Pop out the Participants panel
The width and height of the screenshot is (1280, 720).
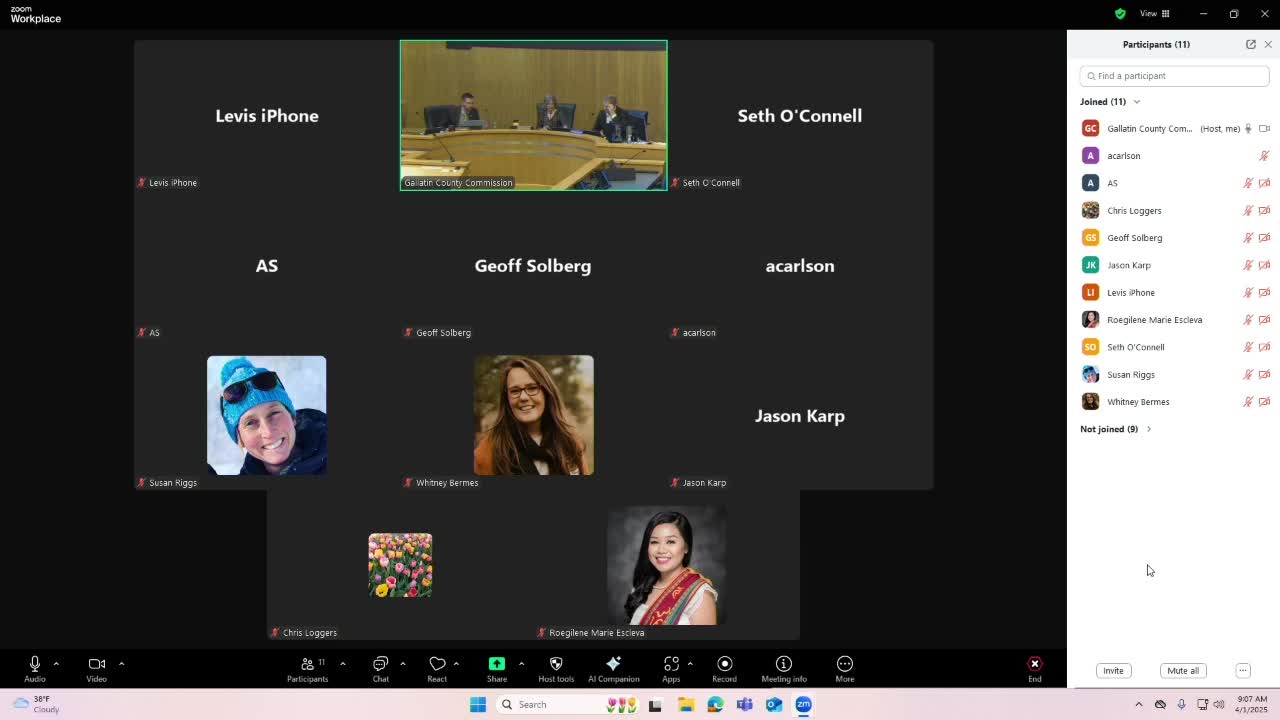[x=1250, y=44]
